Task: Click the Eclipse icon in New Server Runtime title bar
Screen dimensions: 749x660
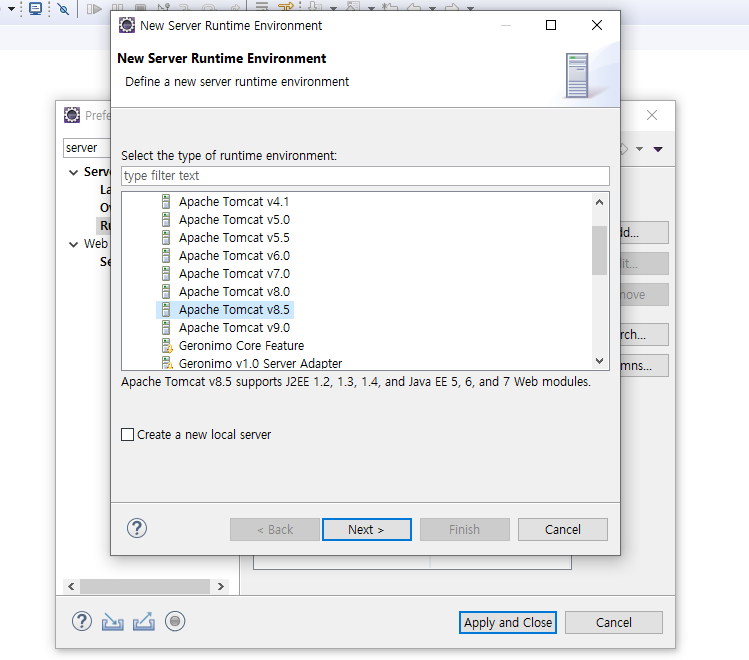Action: pos(127,25)
